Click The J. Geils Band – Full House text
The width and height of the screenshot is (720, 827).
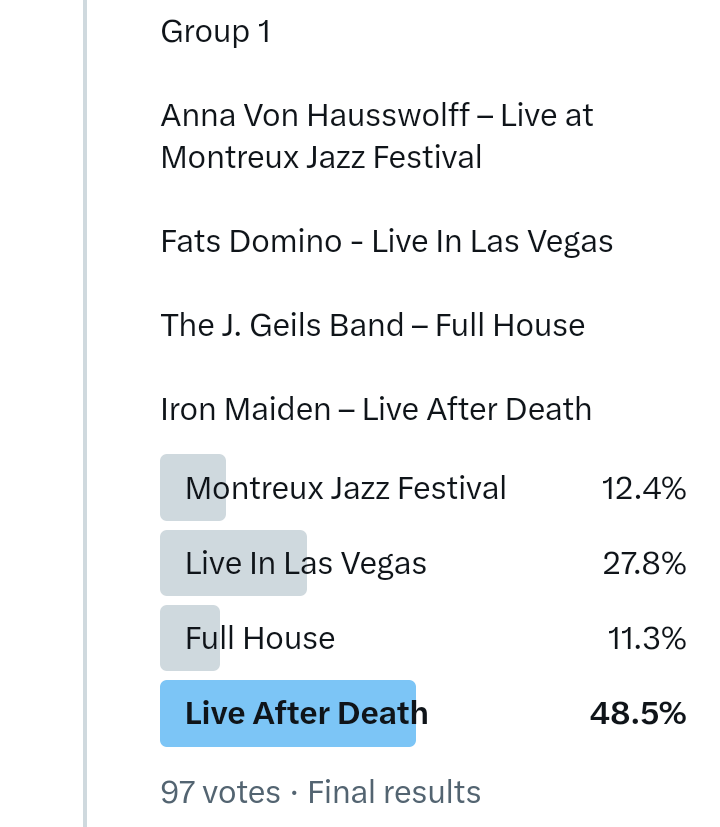(372, 325)
